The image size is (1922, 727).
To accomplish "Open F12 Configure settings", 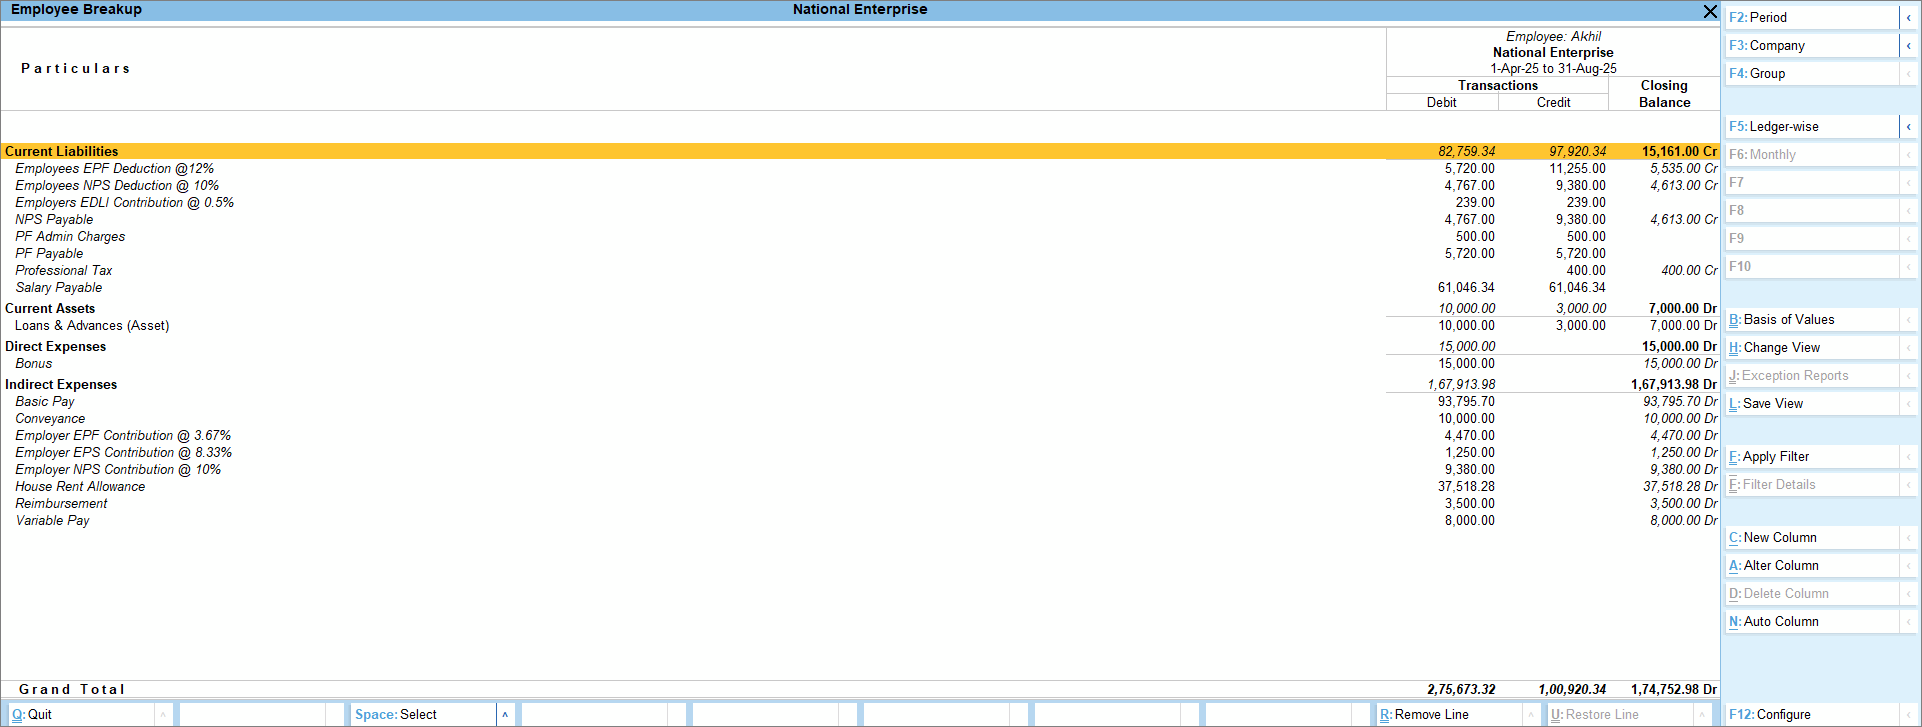I will 1810,715.
